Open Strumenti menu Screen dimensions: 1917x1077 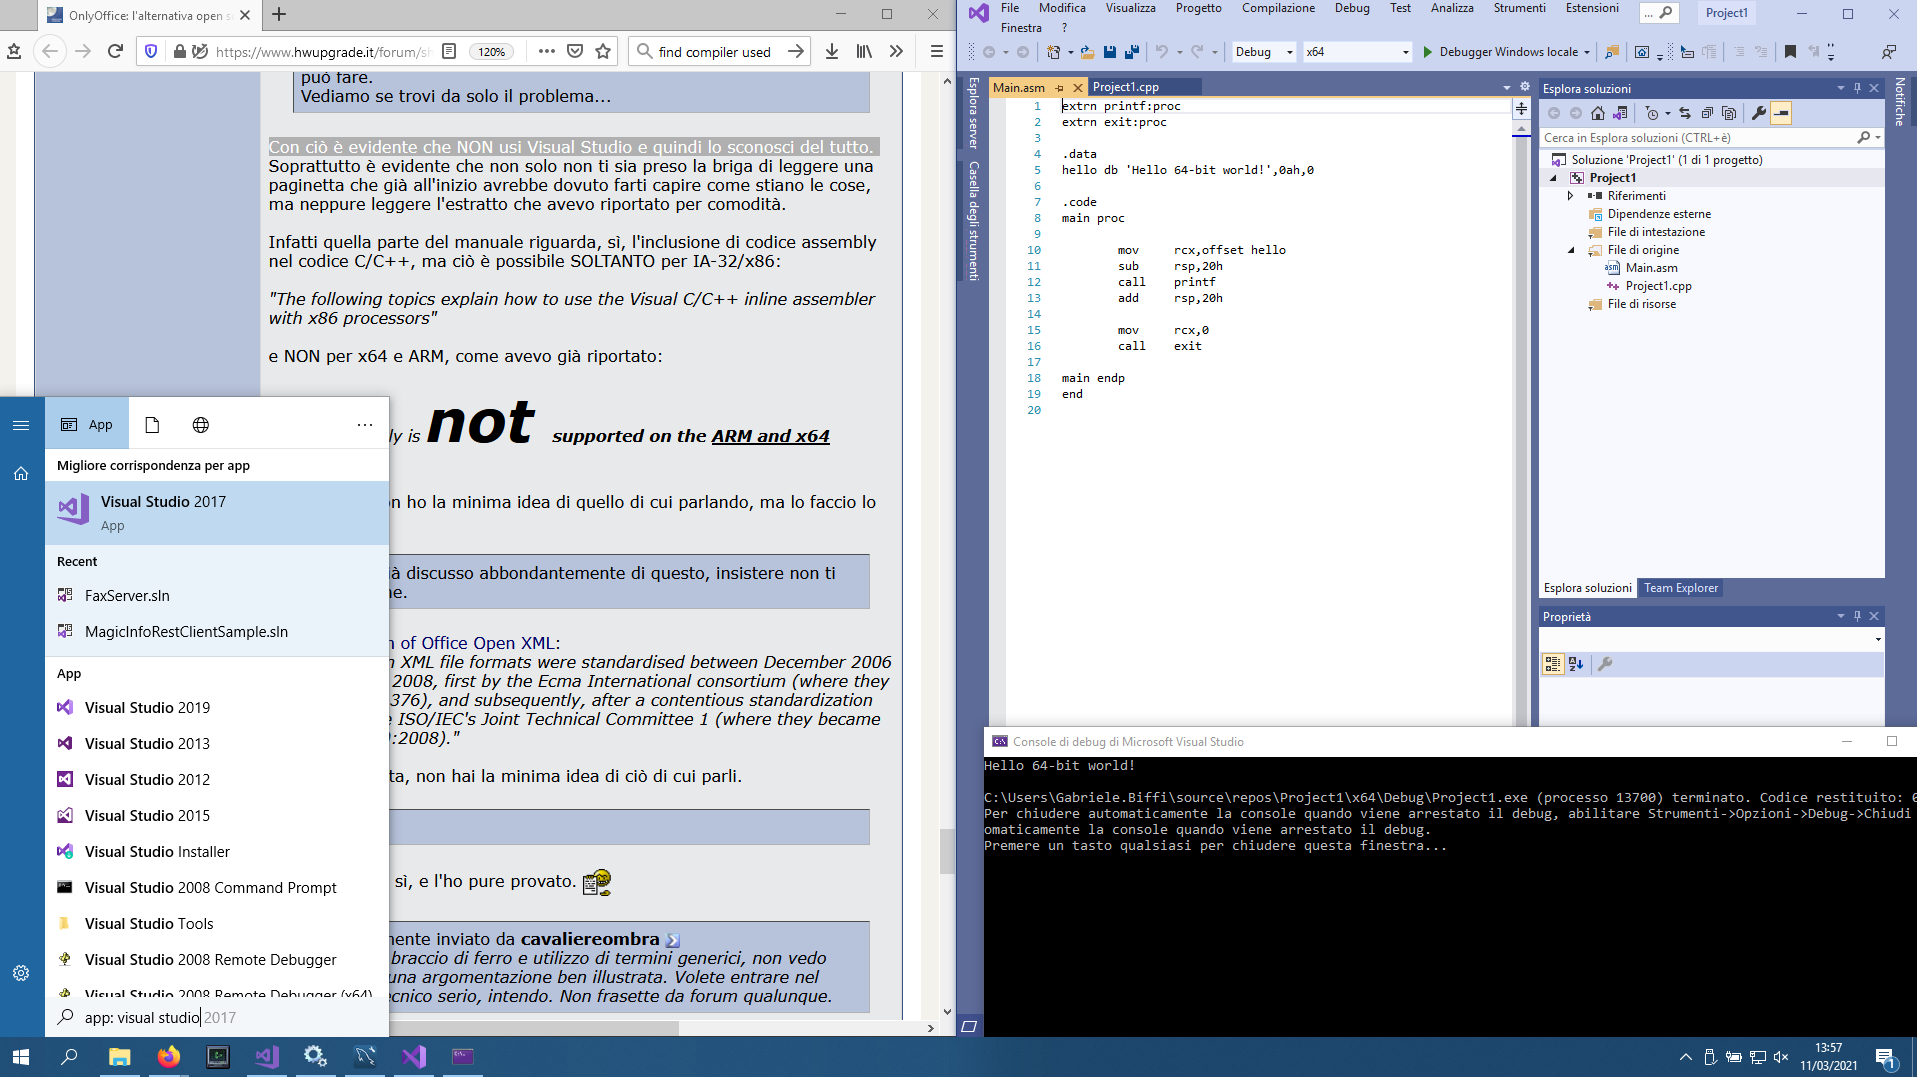pyautogui.click(x=1519, y=8)
